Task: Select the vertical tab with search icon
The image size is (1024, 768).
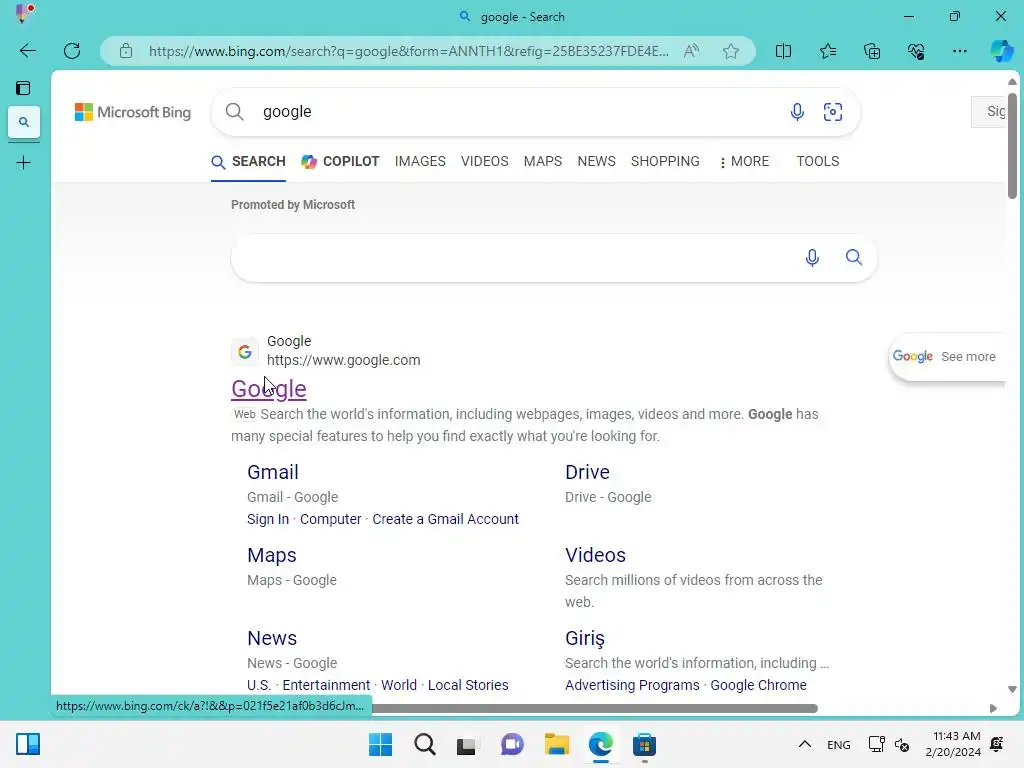Action: pyautogui.click(x=24, y=122)
